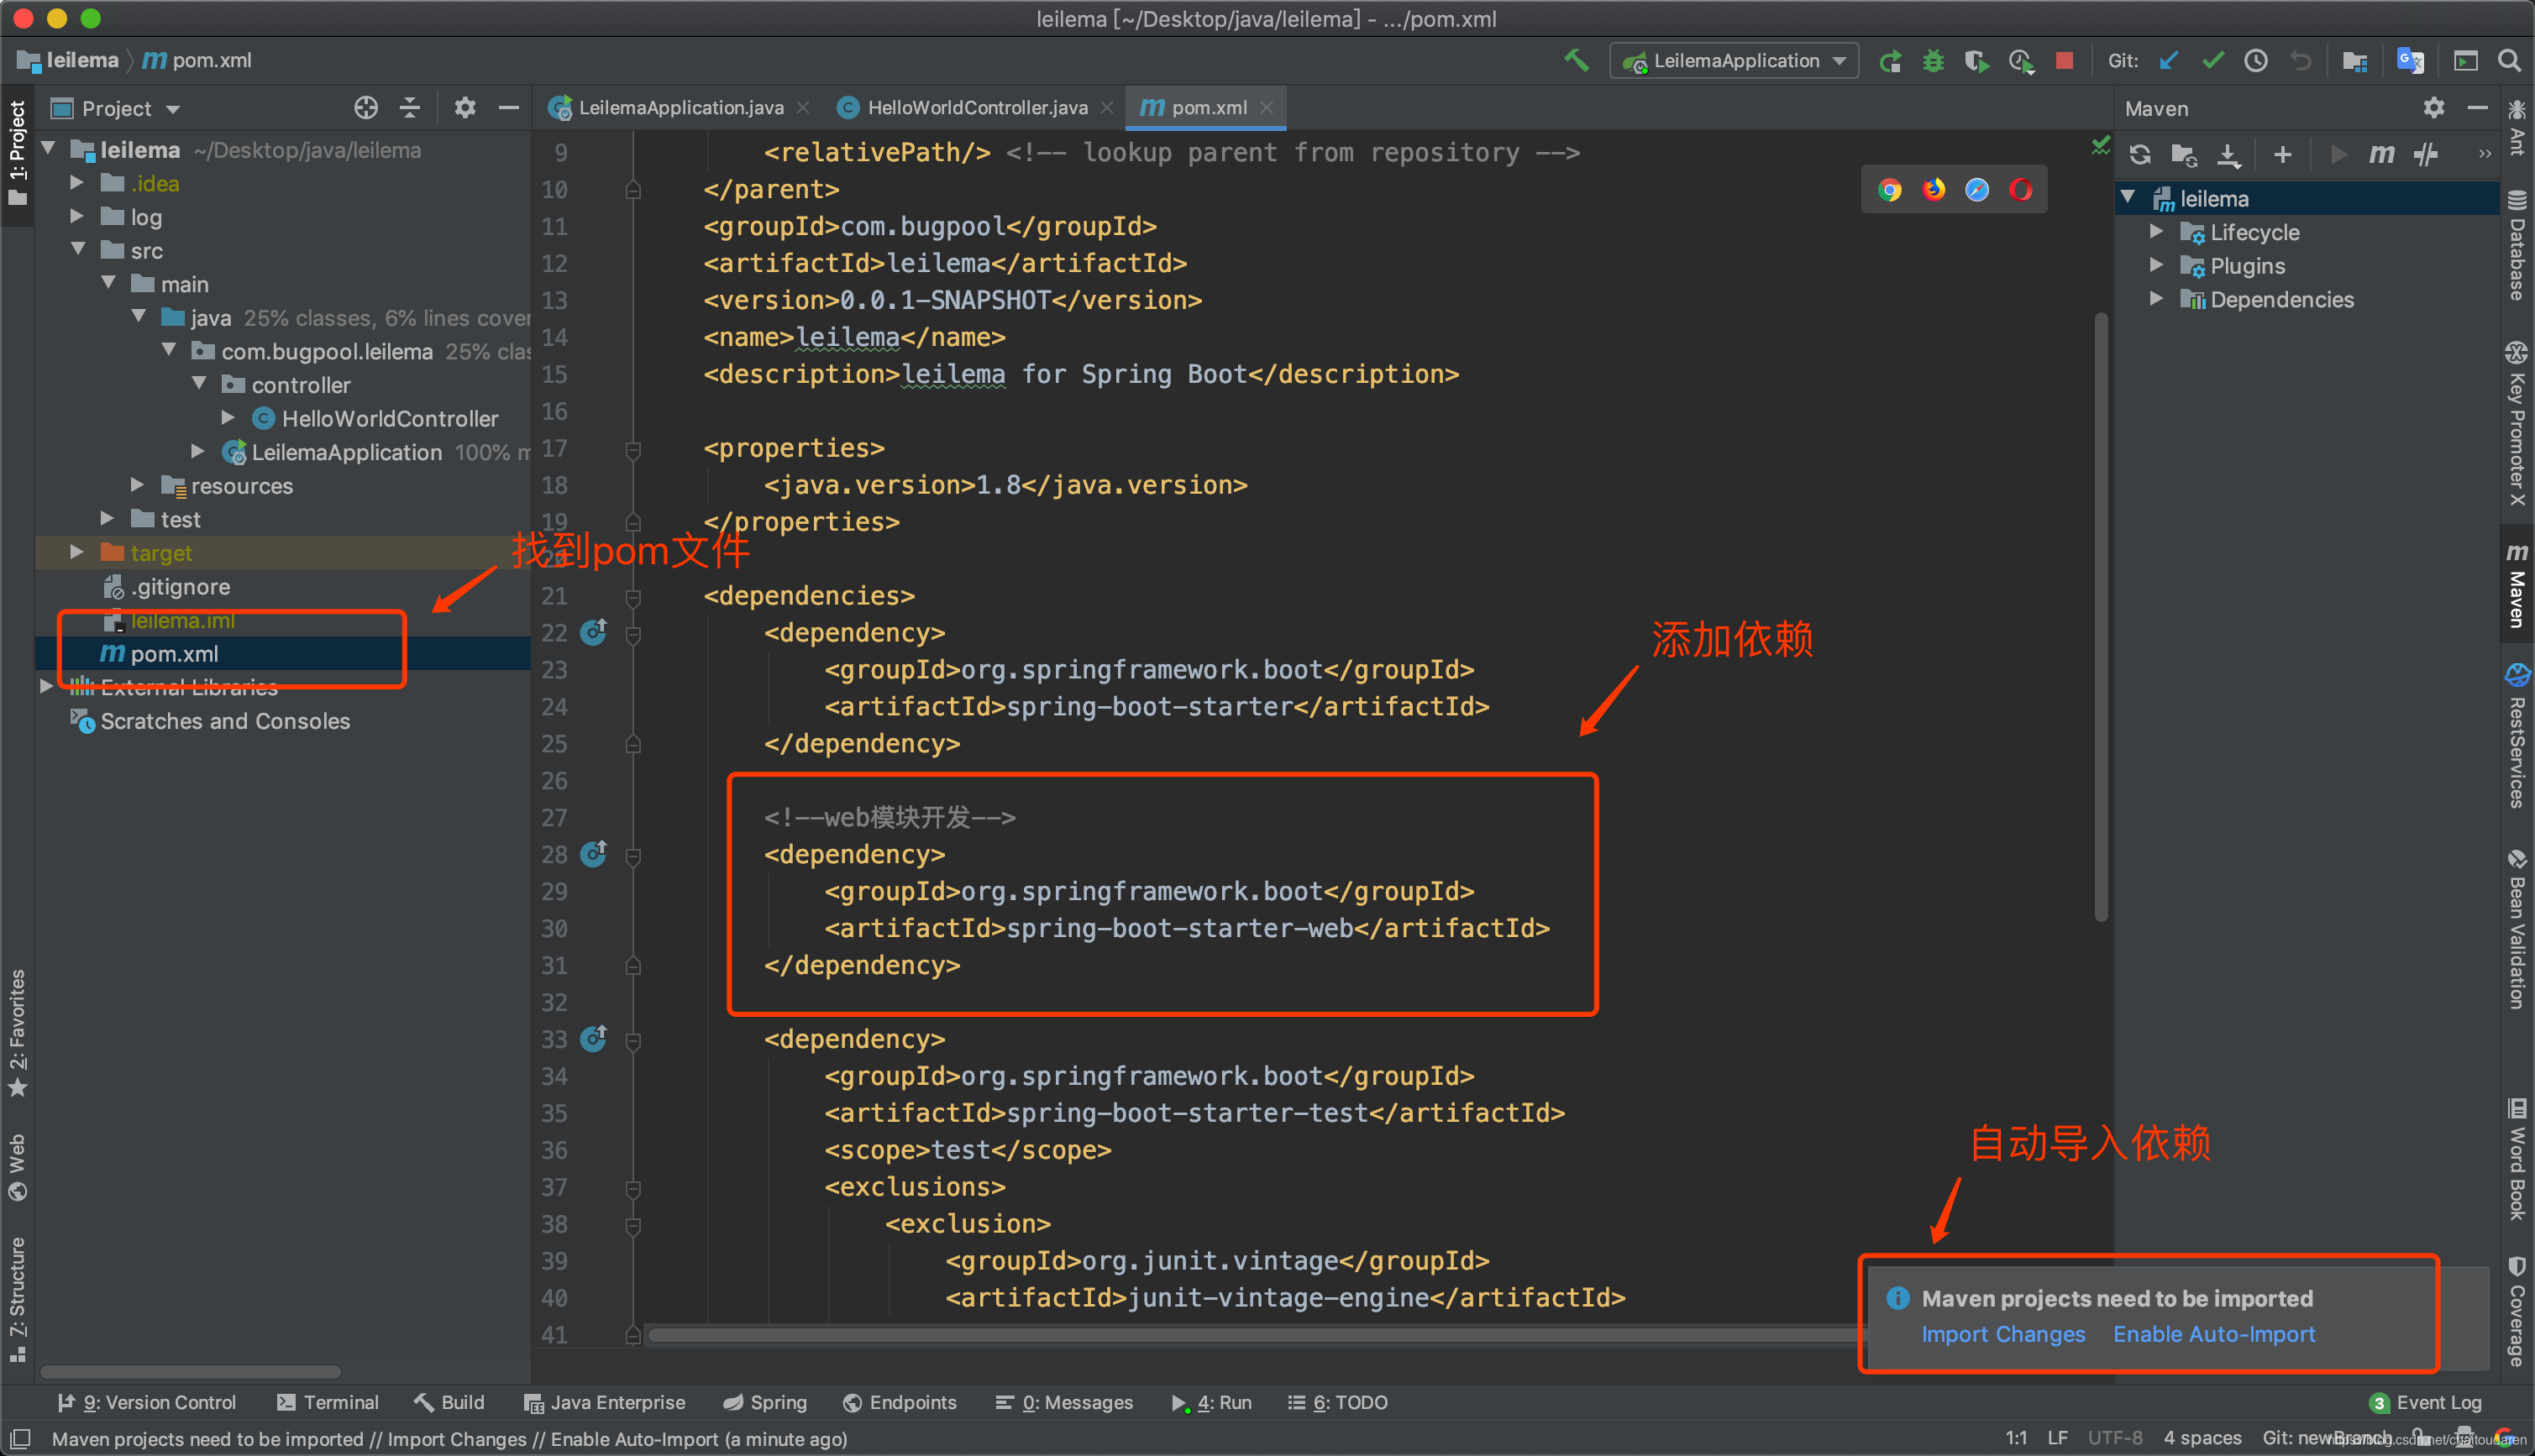Viewport: 2535px width, 1456px height.
Task: Execute Maven goal m icon
Action: click(x=2382, y=155)
